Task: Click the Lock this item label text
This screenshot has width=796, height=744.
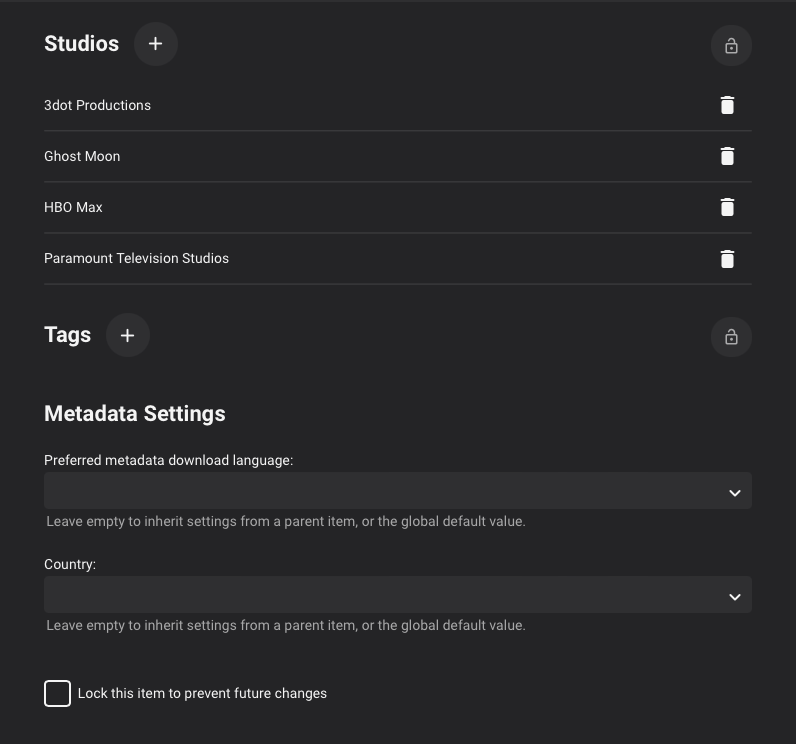Action: [x=202, y=693]
